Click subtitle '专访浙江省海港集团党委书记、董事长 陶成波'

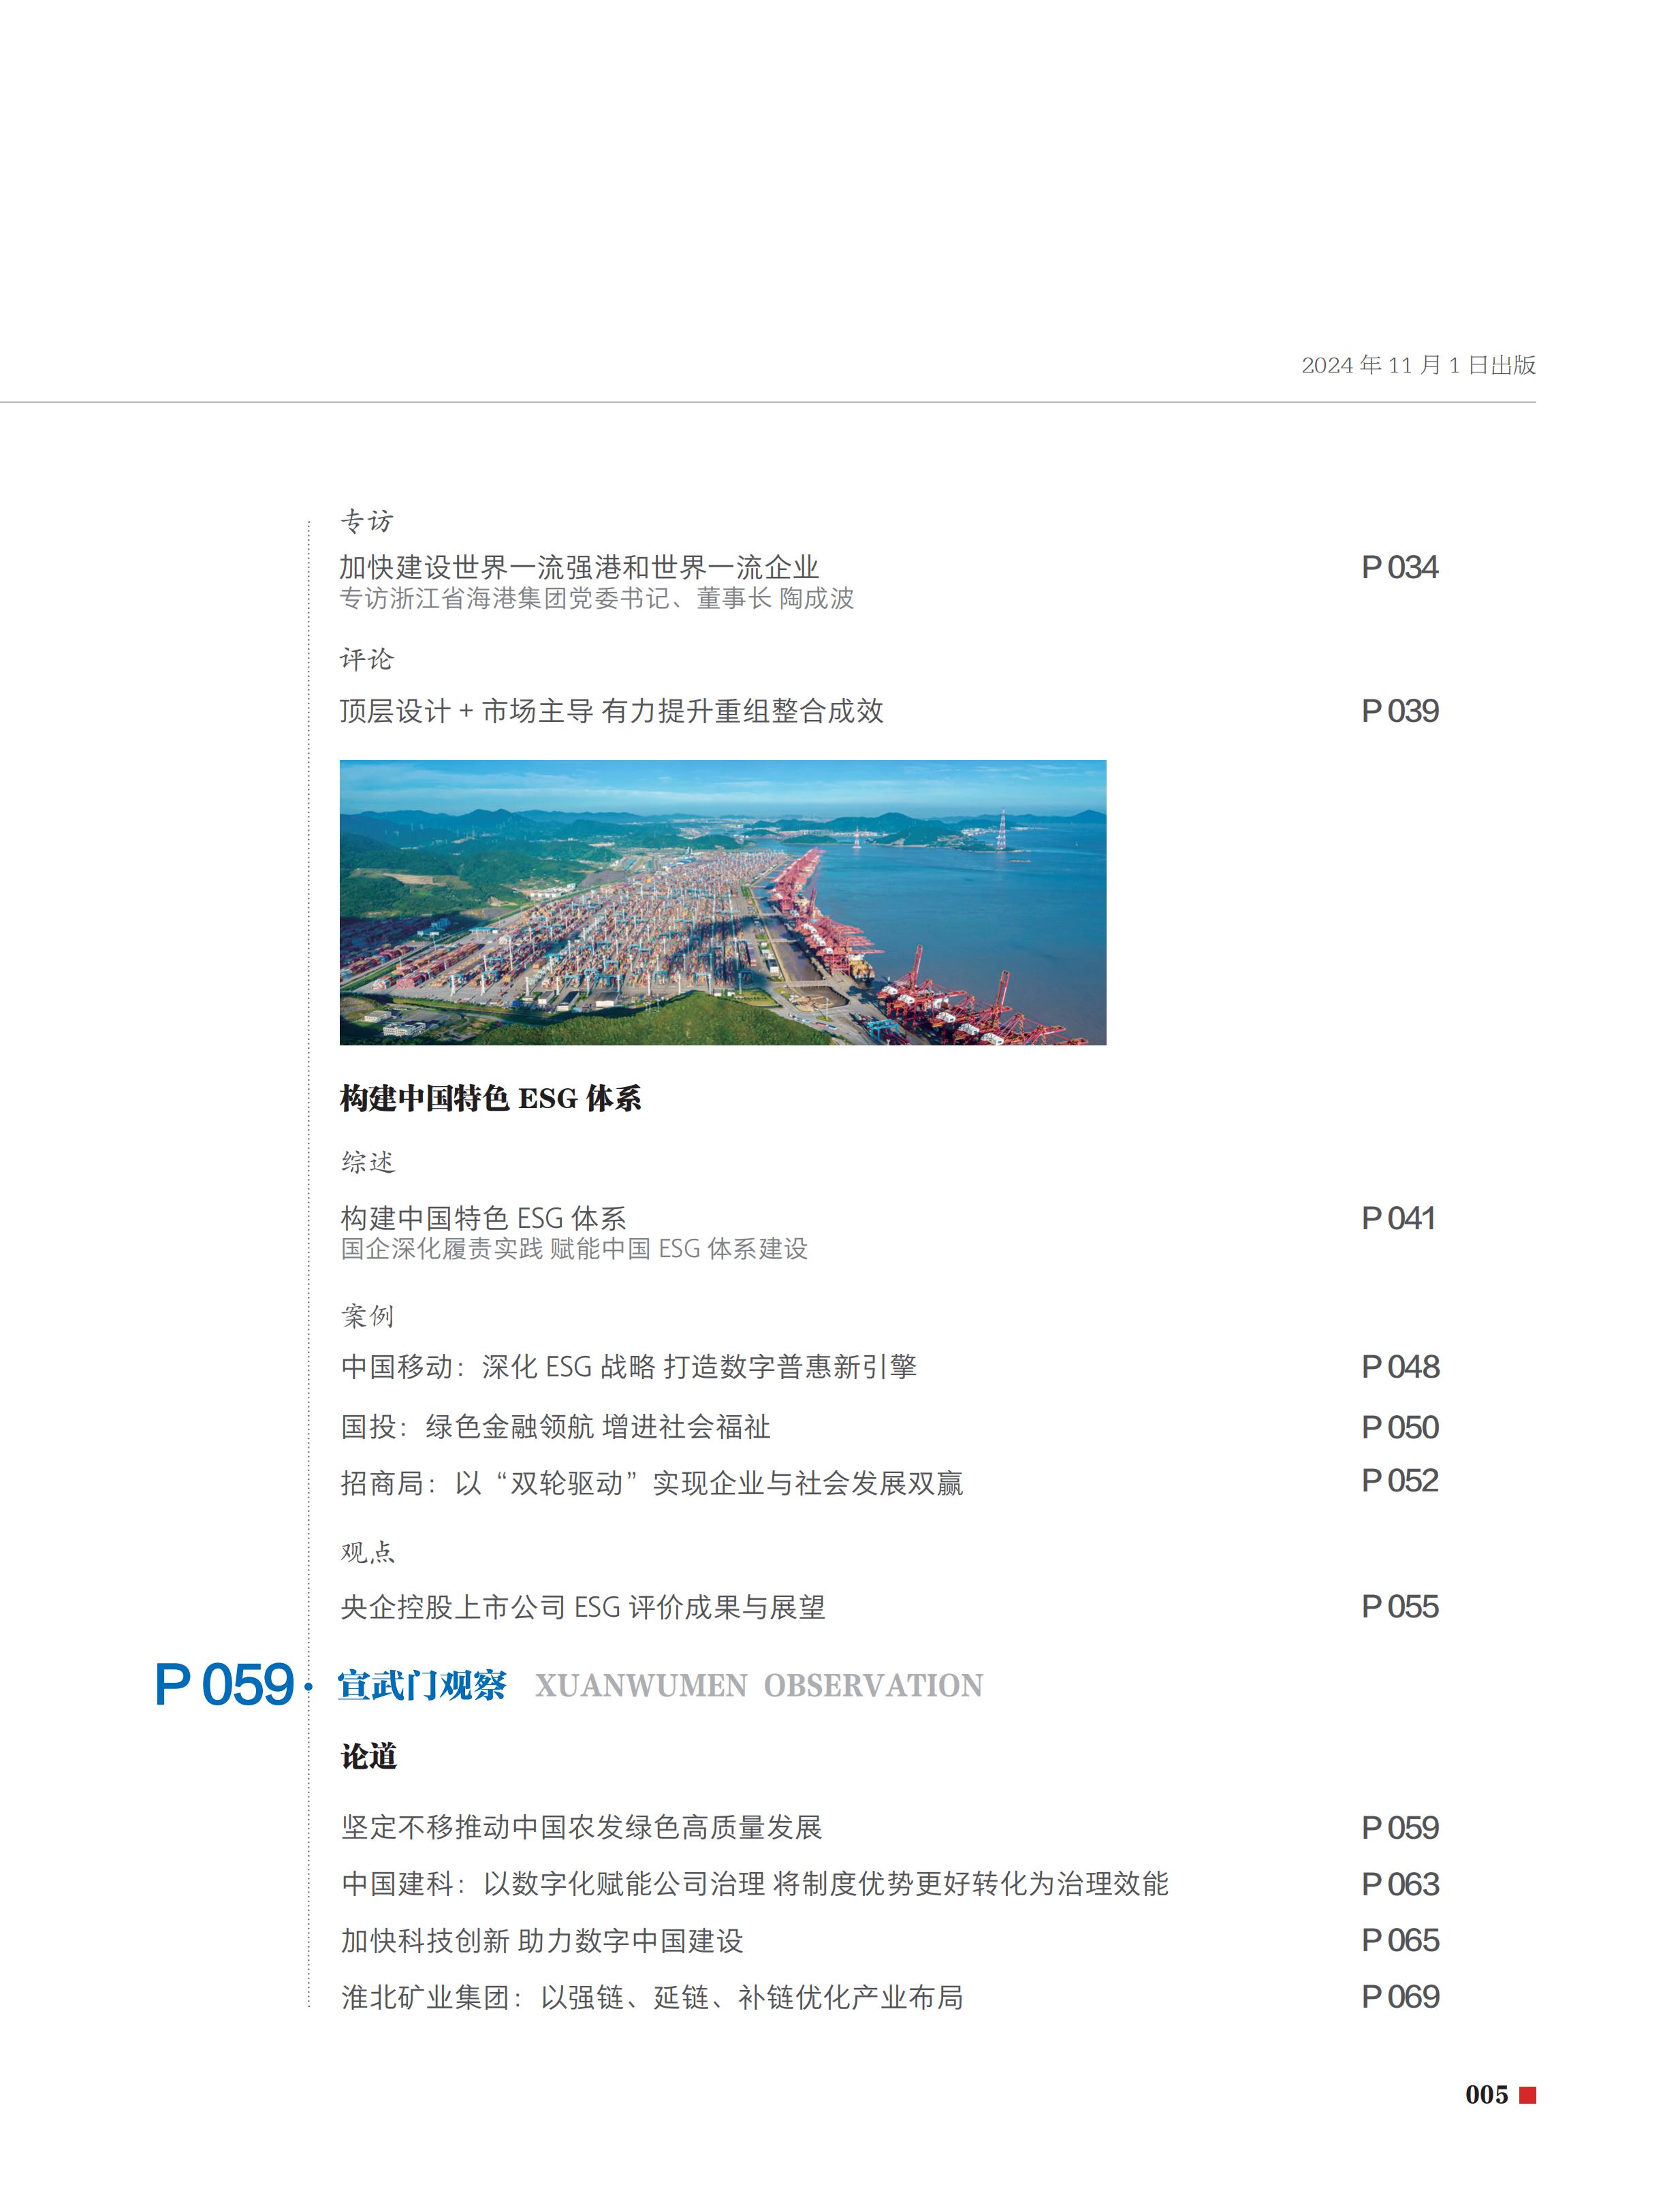(x=597, y=598)
